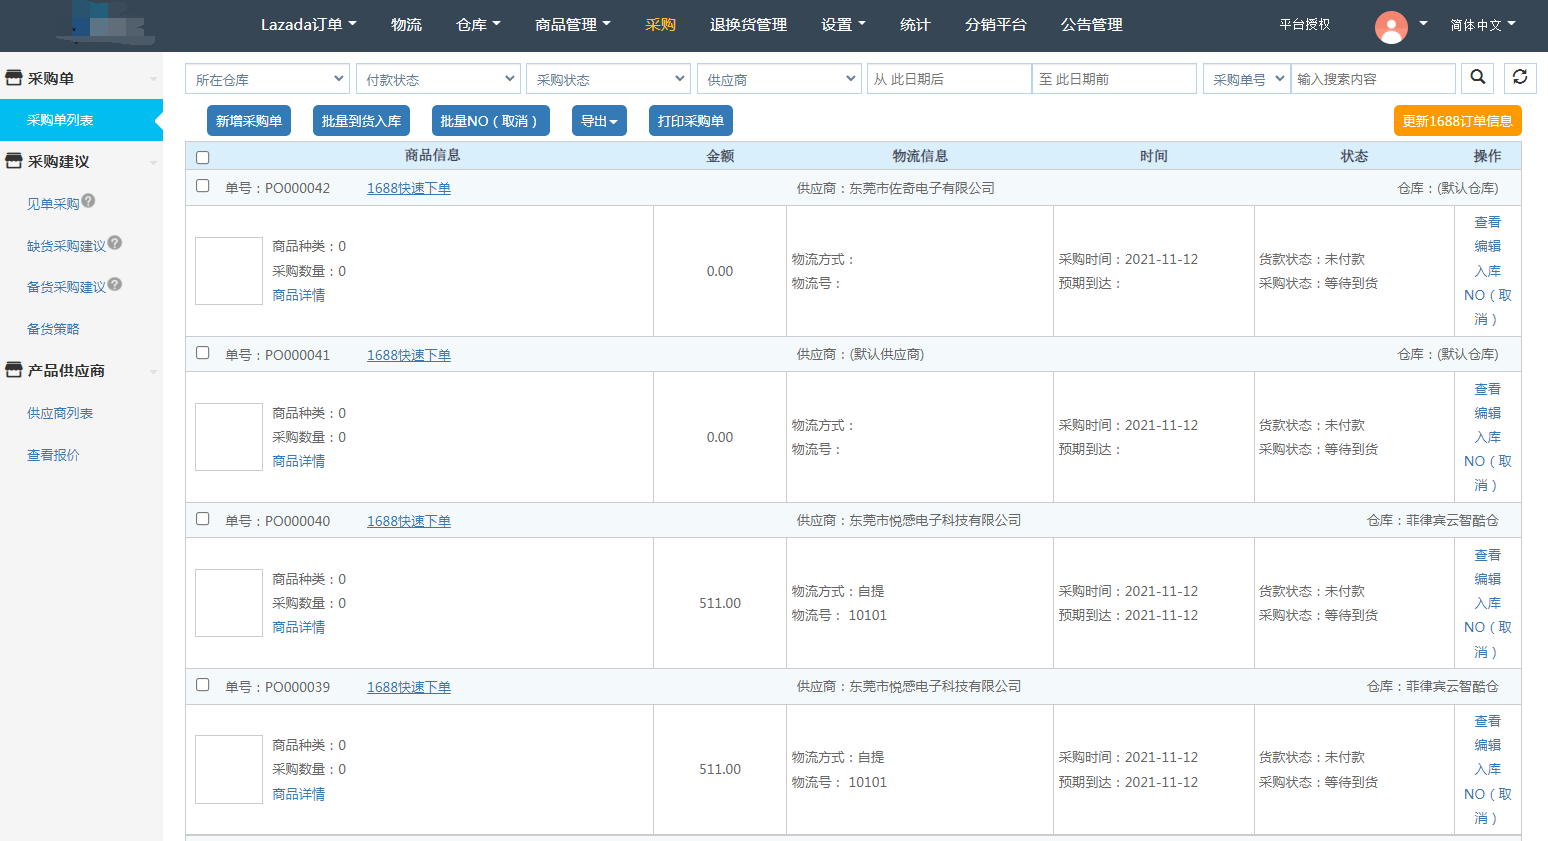Go to 退换货管理 in top navigation
Viewport: 1548px width, 841px height.
coord(748,25)
